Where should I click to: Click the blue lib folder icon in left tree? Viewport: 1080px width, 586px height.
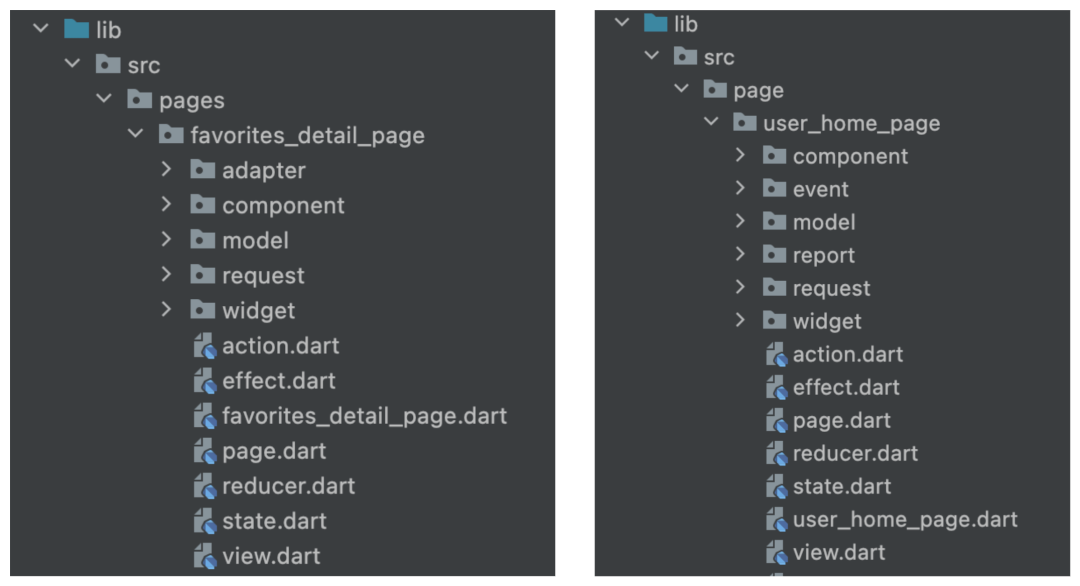click(76, 29)
